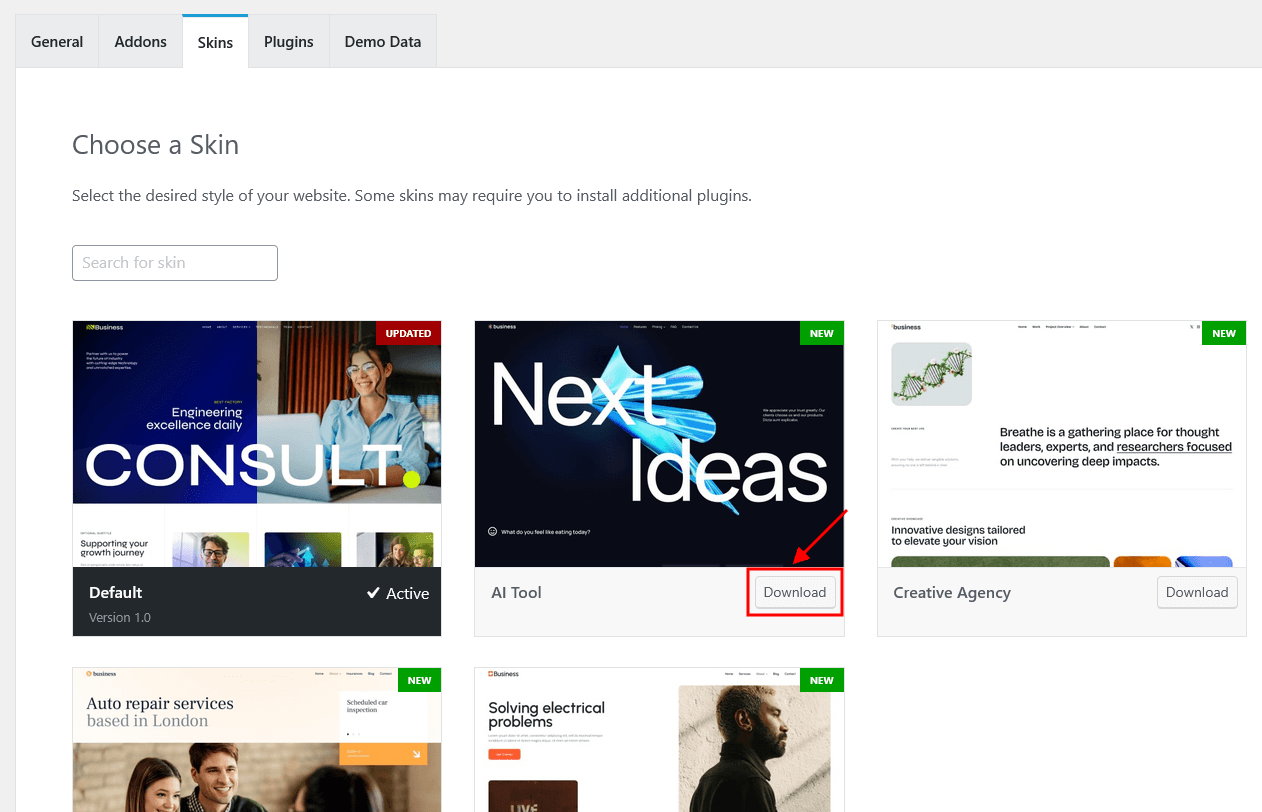The width and height of the screenshot is (1262, 812).
Task: Focus the Search for skin field
Action: [x=175, y=263]
